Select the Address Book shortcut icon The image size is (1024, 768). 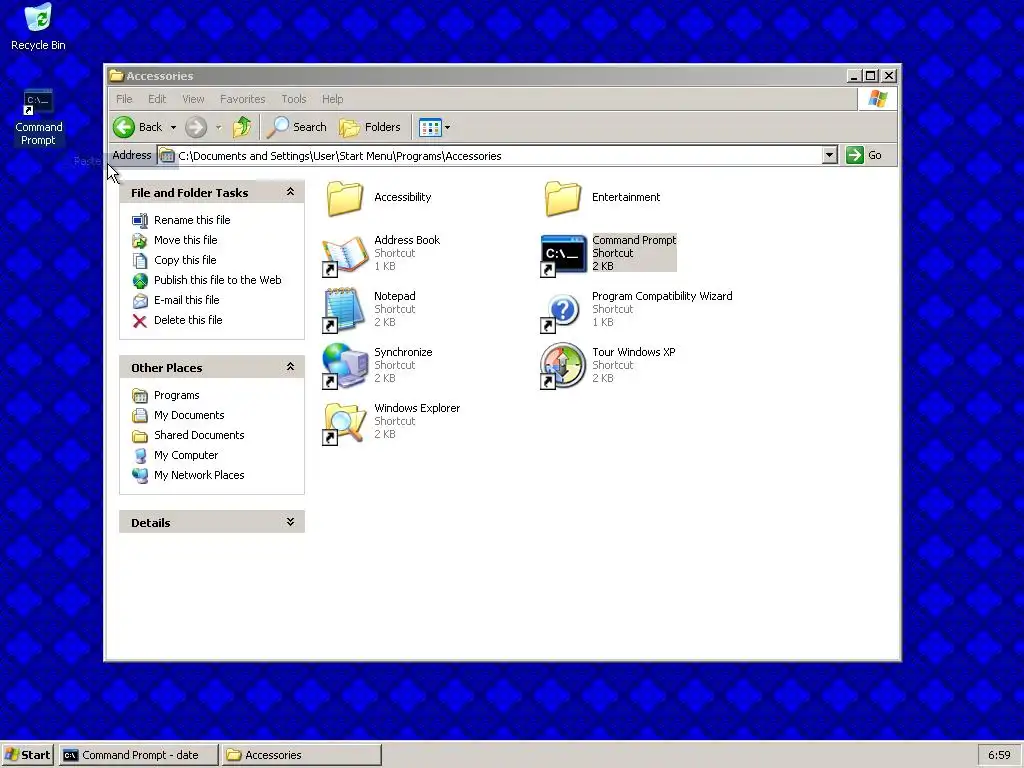345,255
